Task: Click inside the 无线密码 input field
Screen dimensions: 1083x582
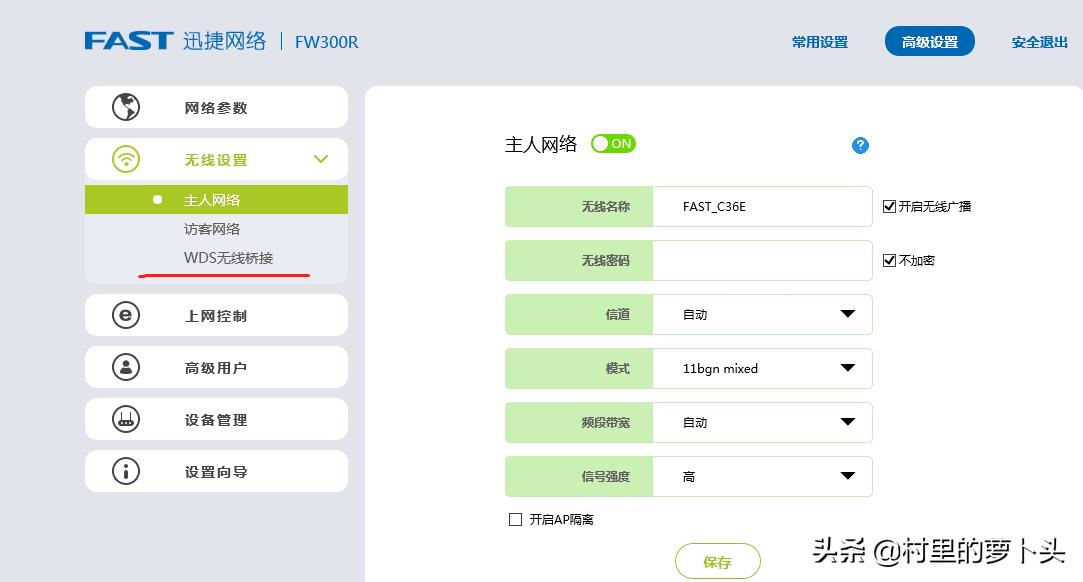Action: (763, 260)
